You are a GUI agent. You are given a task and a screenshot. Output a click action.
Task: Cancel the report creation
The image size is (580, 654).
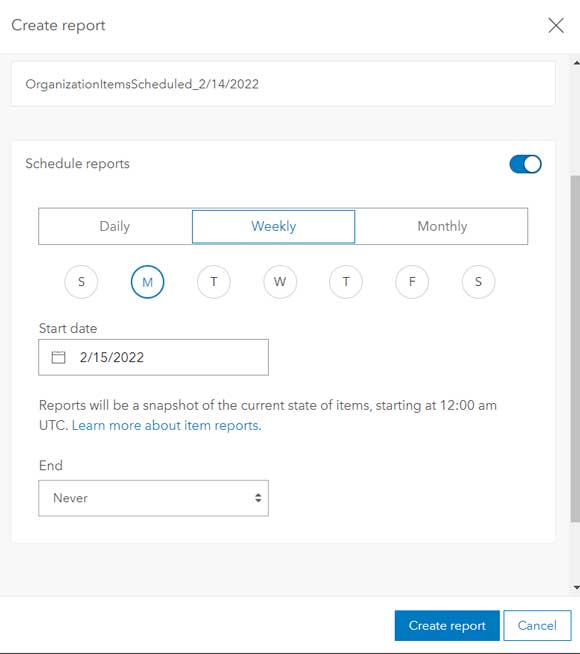(x=537, y=626)
